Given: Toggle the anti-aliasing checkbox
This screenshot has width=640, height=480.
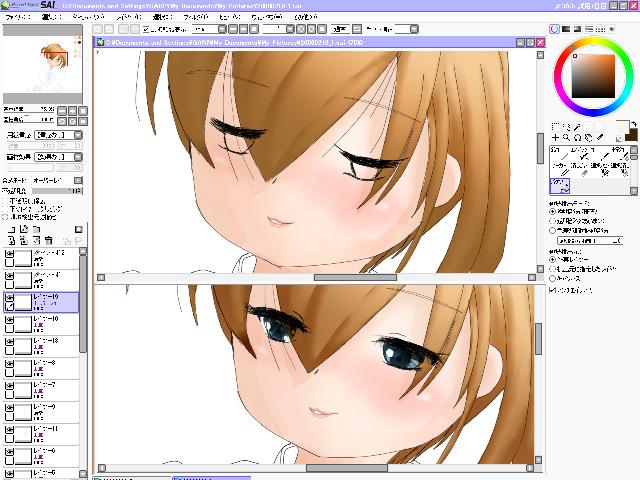Looking at the screenshot, I should point(552,290).
